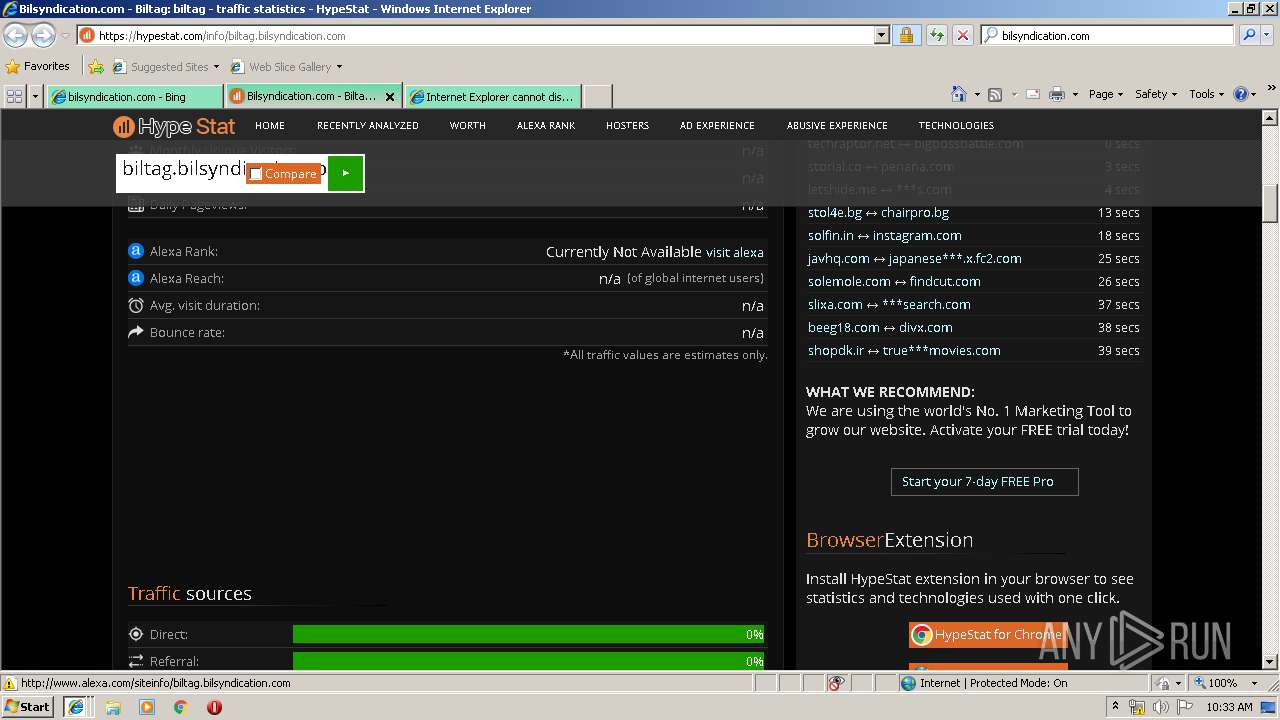Click the green play button beside Compare

(345, 173)
